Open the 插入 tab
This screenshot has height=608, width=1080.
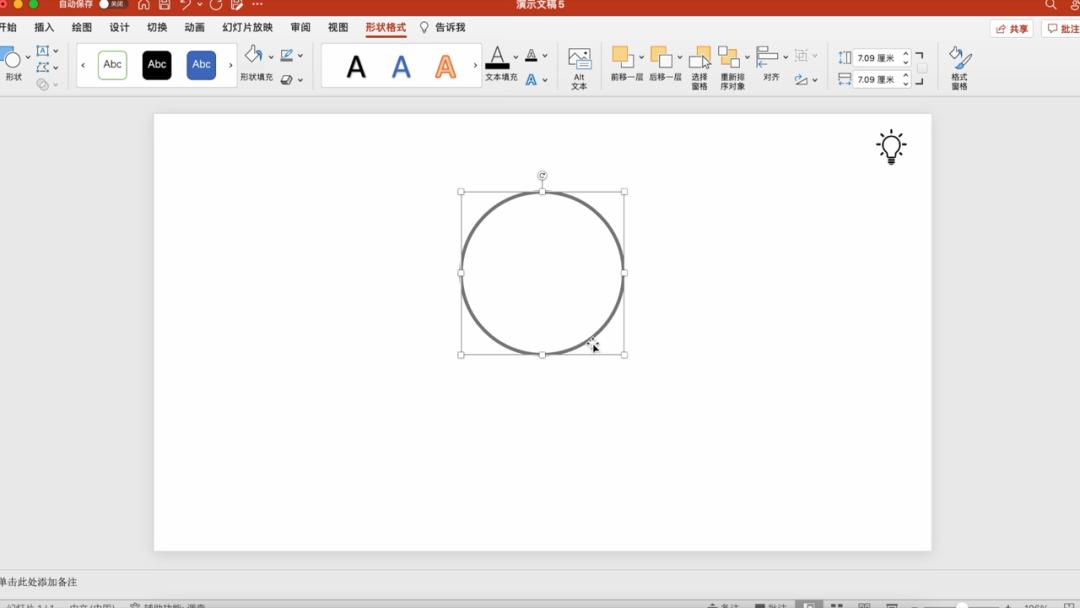click(x=44, y=28)
